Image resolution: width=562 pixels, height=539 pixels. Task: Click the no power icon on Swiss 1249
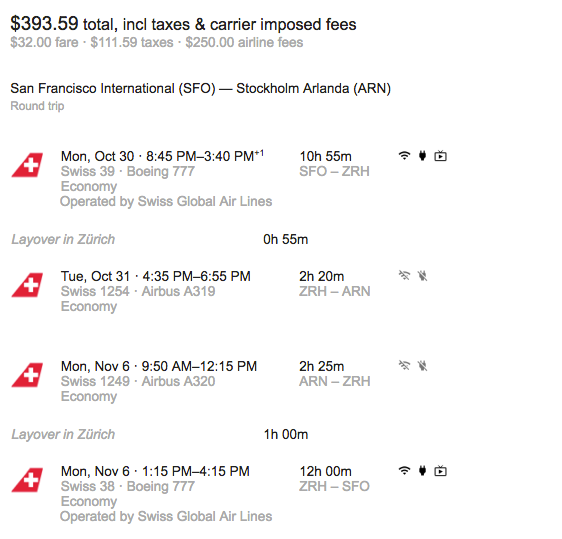(x=423, y=366)
